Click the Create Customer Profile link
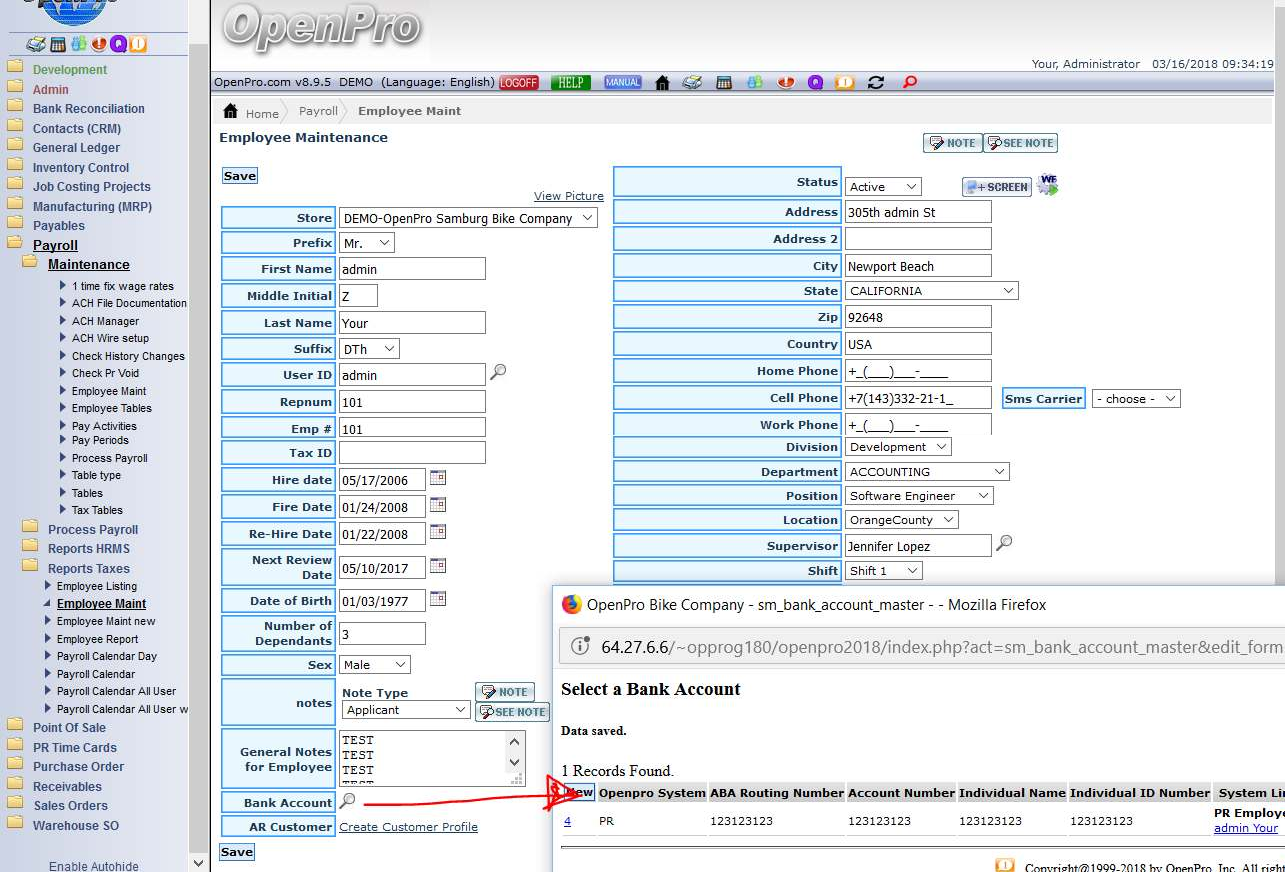Screen dimensions: 1285x872 pos(408,827)
